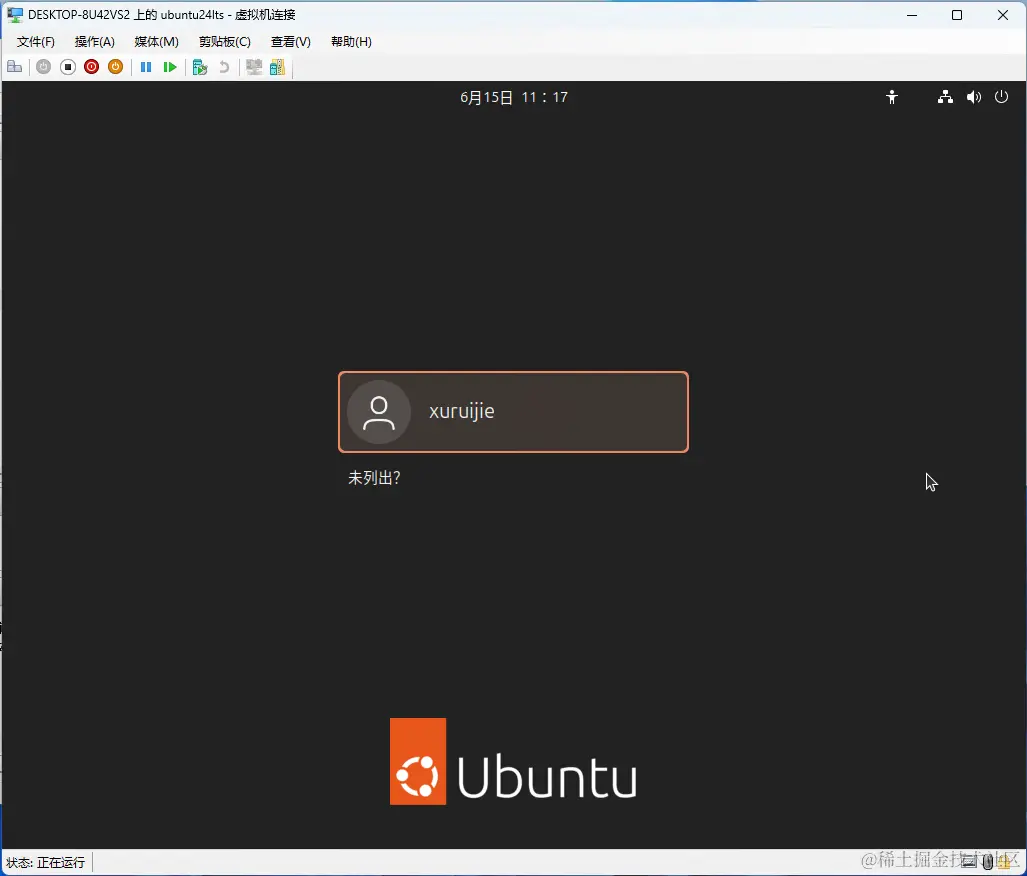Save VM state with the orange power icon
The height and width of the screenshot is (876, 1027).
pyautogui.click(x=115, y=67)
